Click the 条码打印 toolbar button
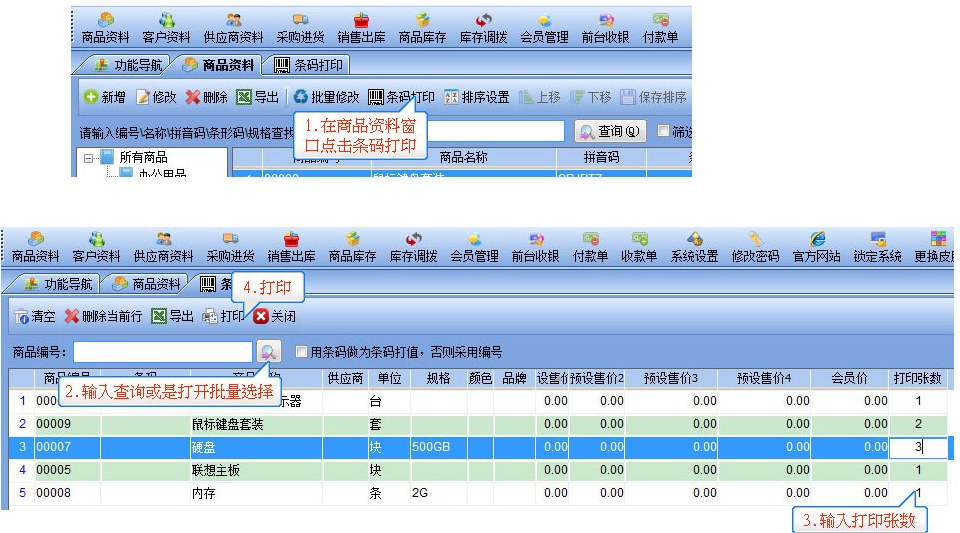The image size is (960, 533). click(401, 97)
